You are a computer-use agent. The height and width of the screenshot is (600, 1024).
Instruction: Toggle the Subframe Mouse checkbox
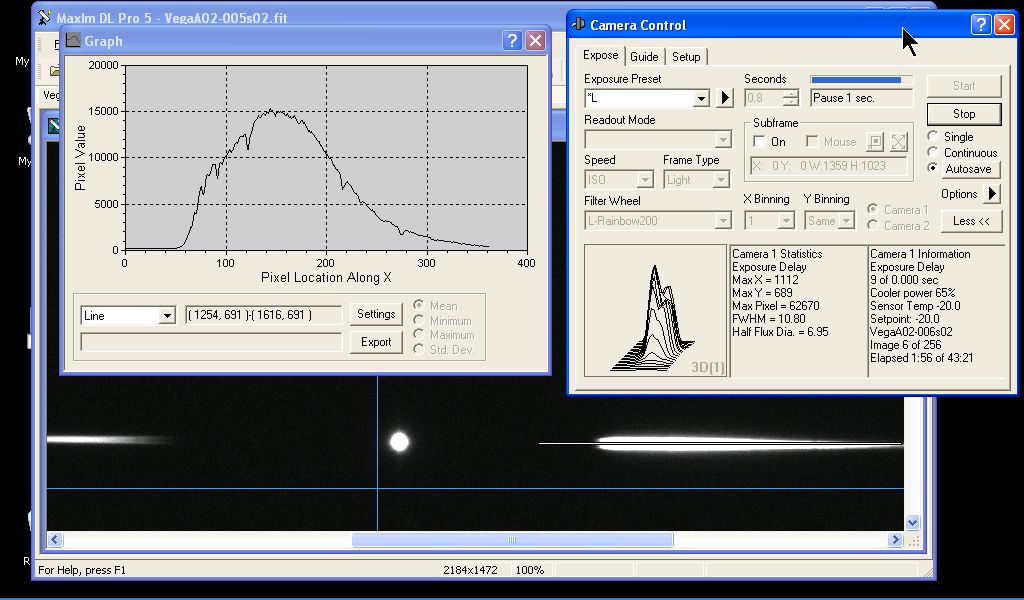[812, 142]
